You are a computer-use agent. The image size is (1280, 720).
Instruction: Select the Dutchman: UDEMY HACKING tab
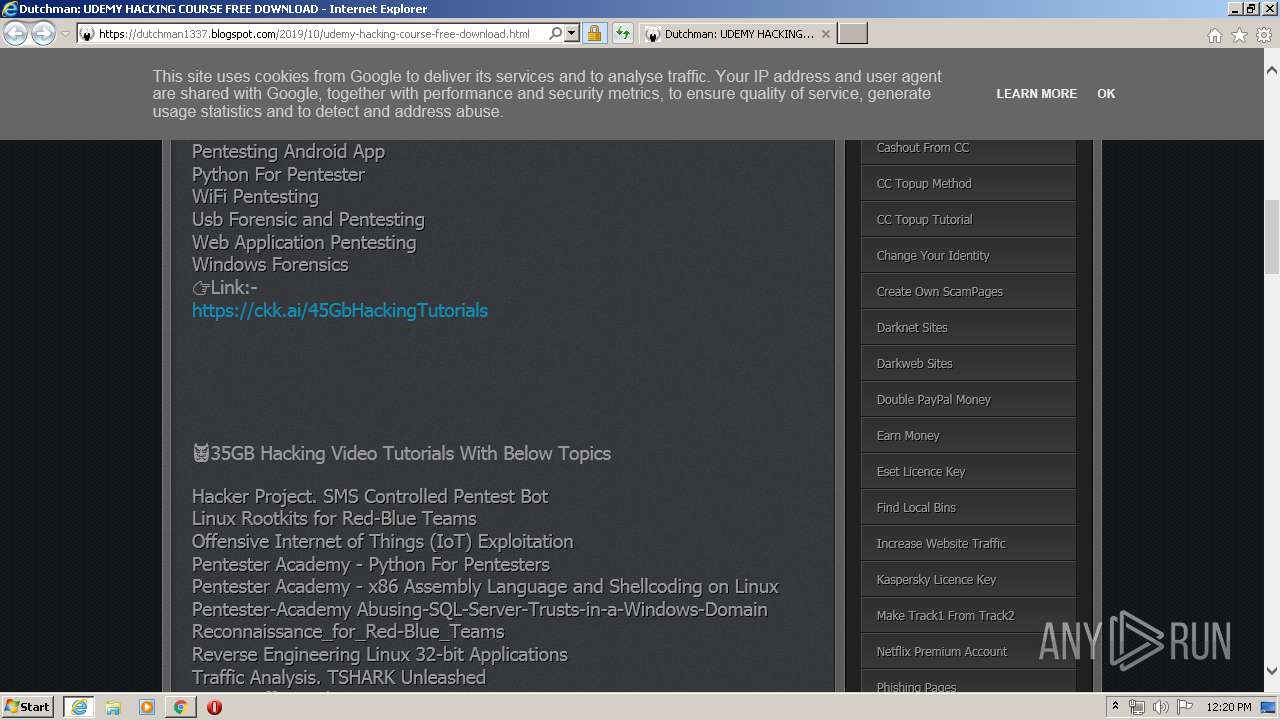click(x=738, y=34)
